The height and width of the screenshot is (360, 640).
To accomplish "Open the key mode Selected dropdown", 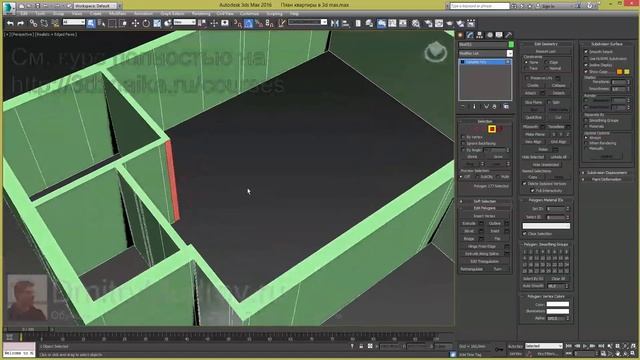I will pyautogui.click(x=544, y=346).
